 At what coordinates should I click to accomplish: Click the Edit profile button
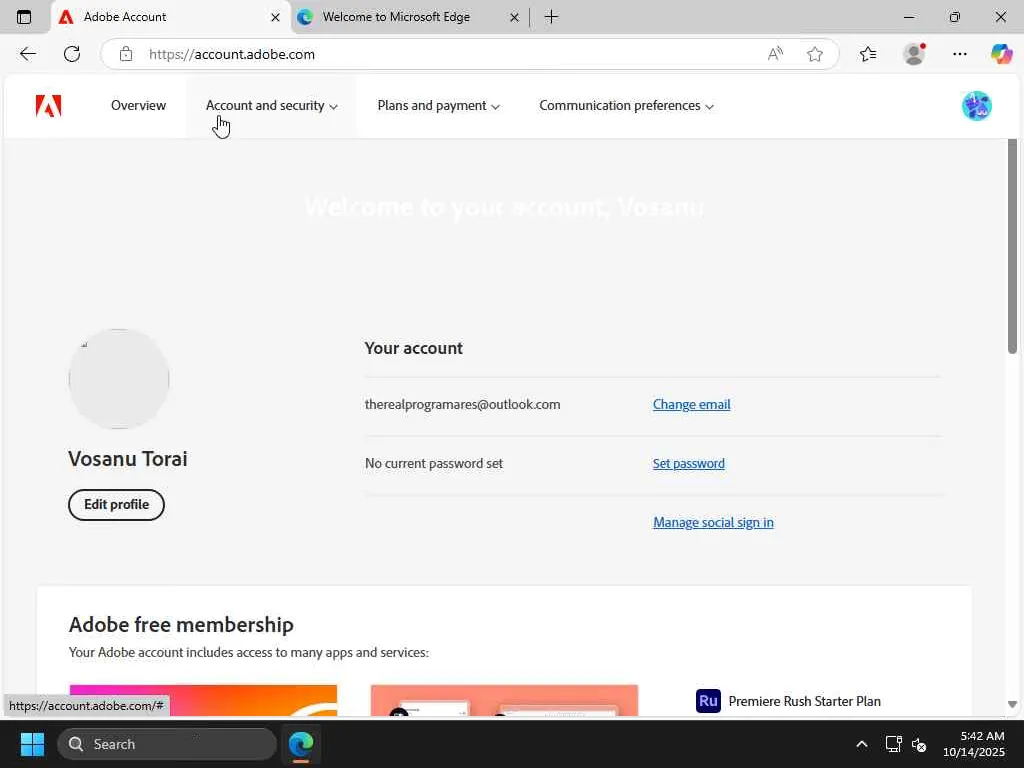(116, 505)
